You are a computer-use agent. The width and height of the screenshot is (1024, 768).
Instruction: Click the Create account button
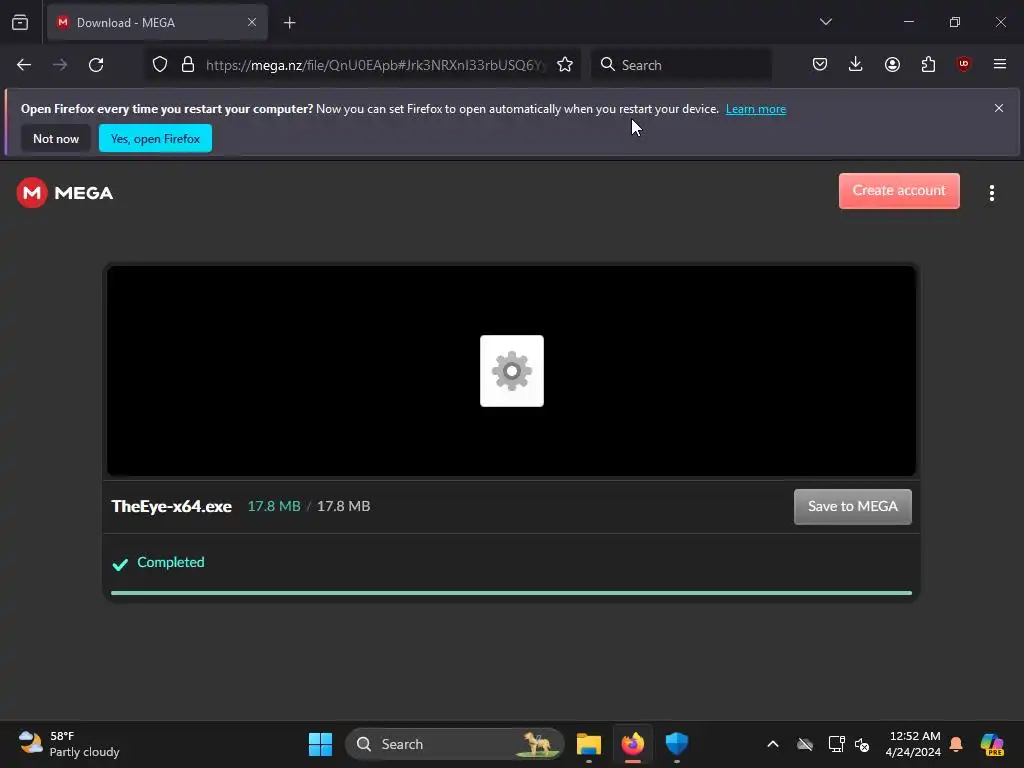[x=899, y=191]
